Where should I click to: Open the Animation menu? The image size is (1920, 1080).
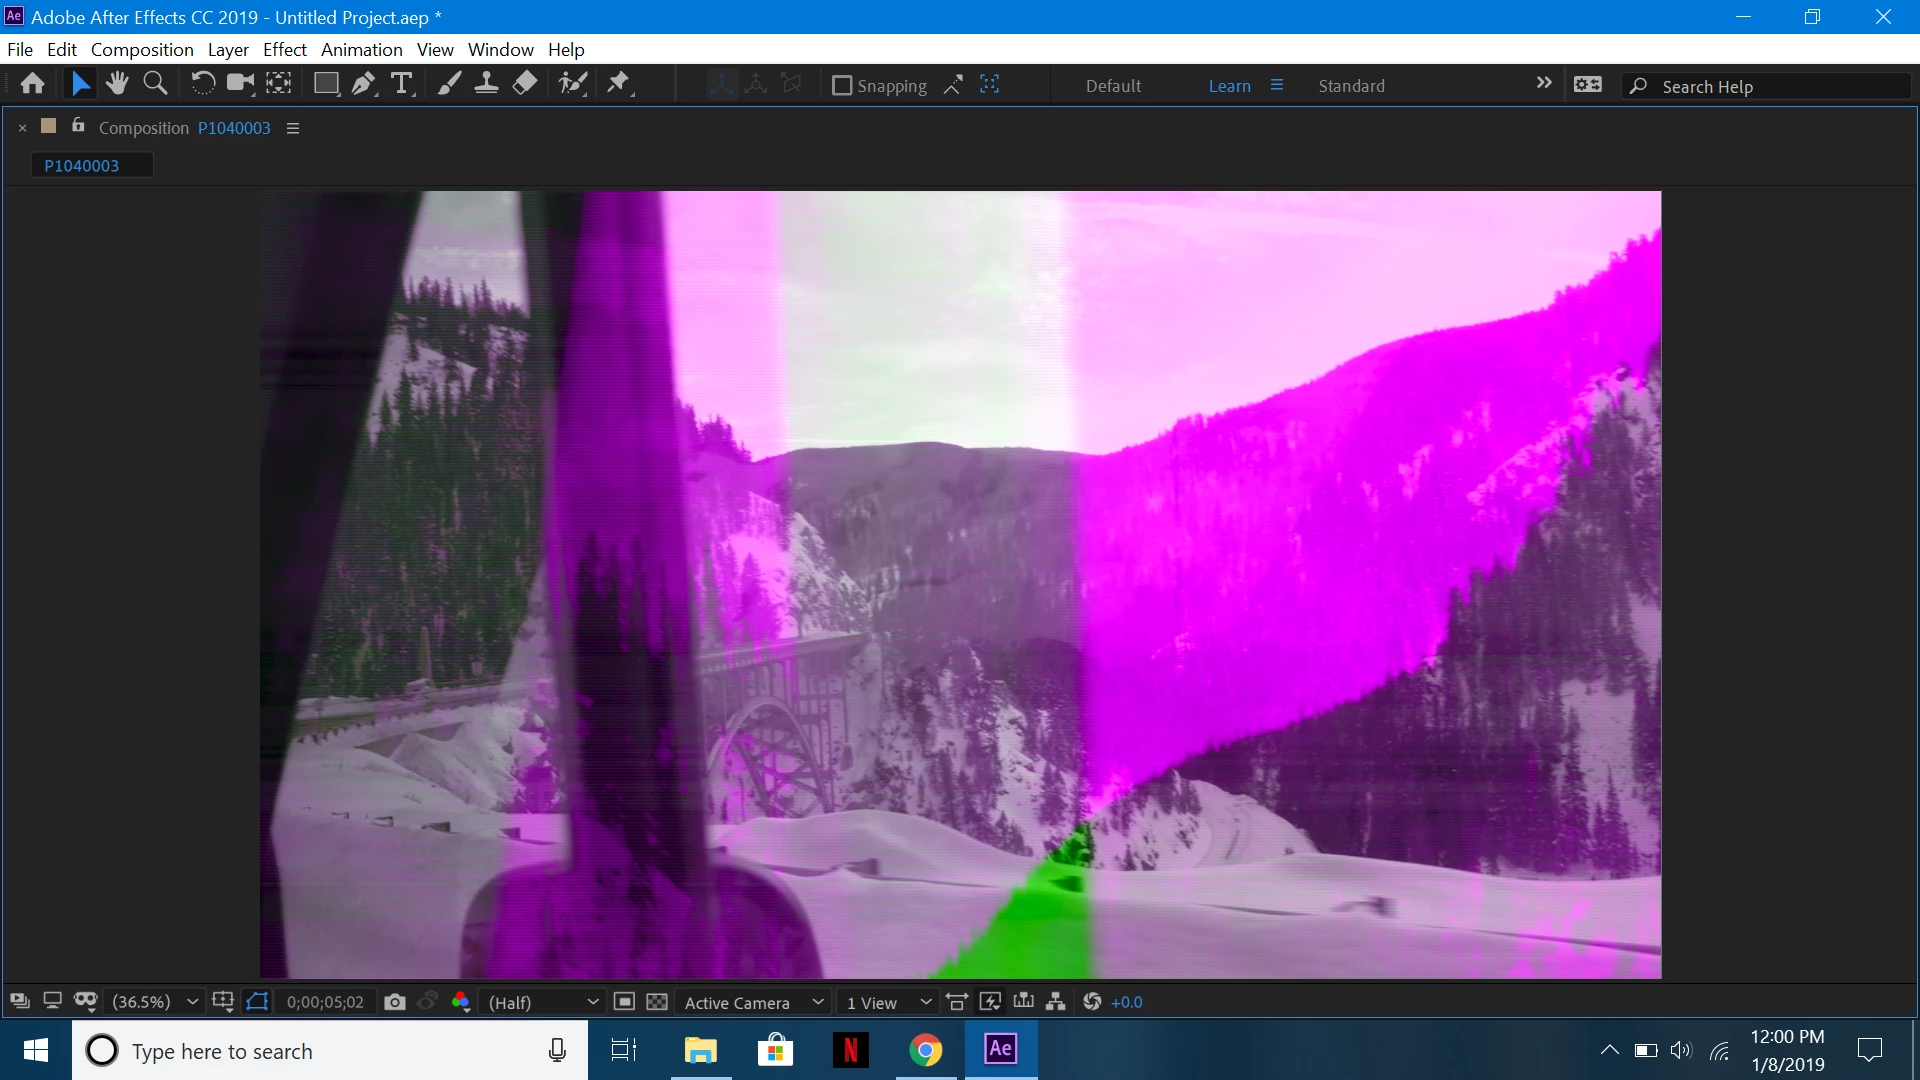[361, 50]
